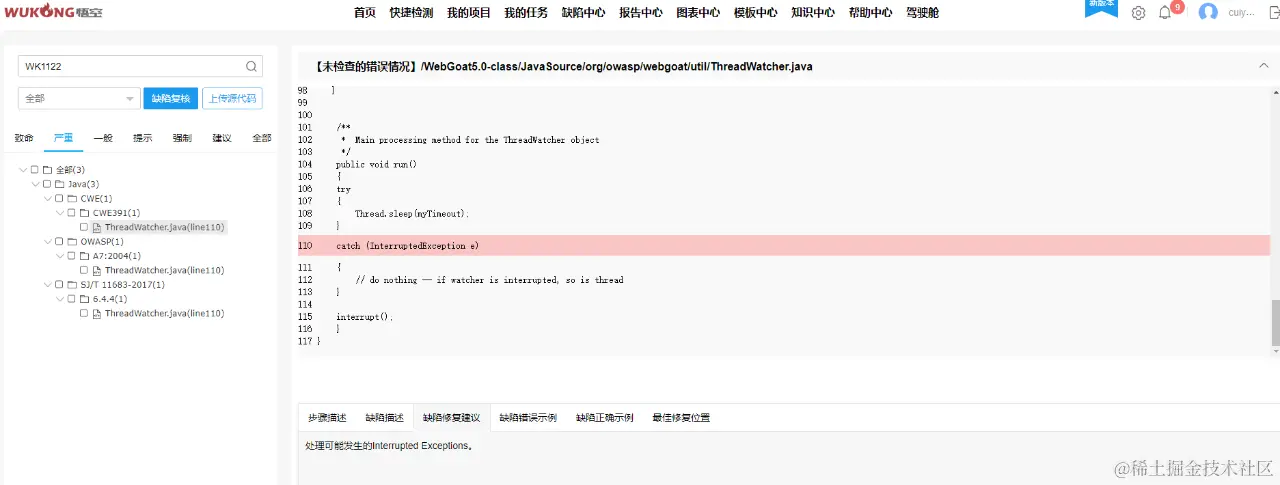Check the 6.4.4(1) checkbox
1280x485 pixels.
click(x=71, y=299)
